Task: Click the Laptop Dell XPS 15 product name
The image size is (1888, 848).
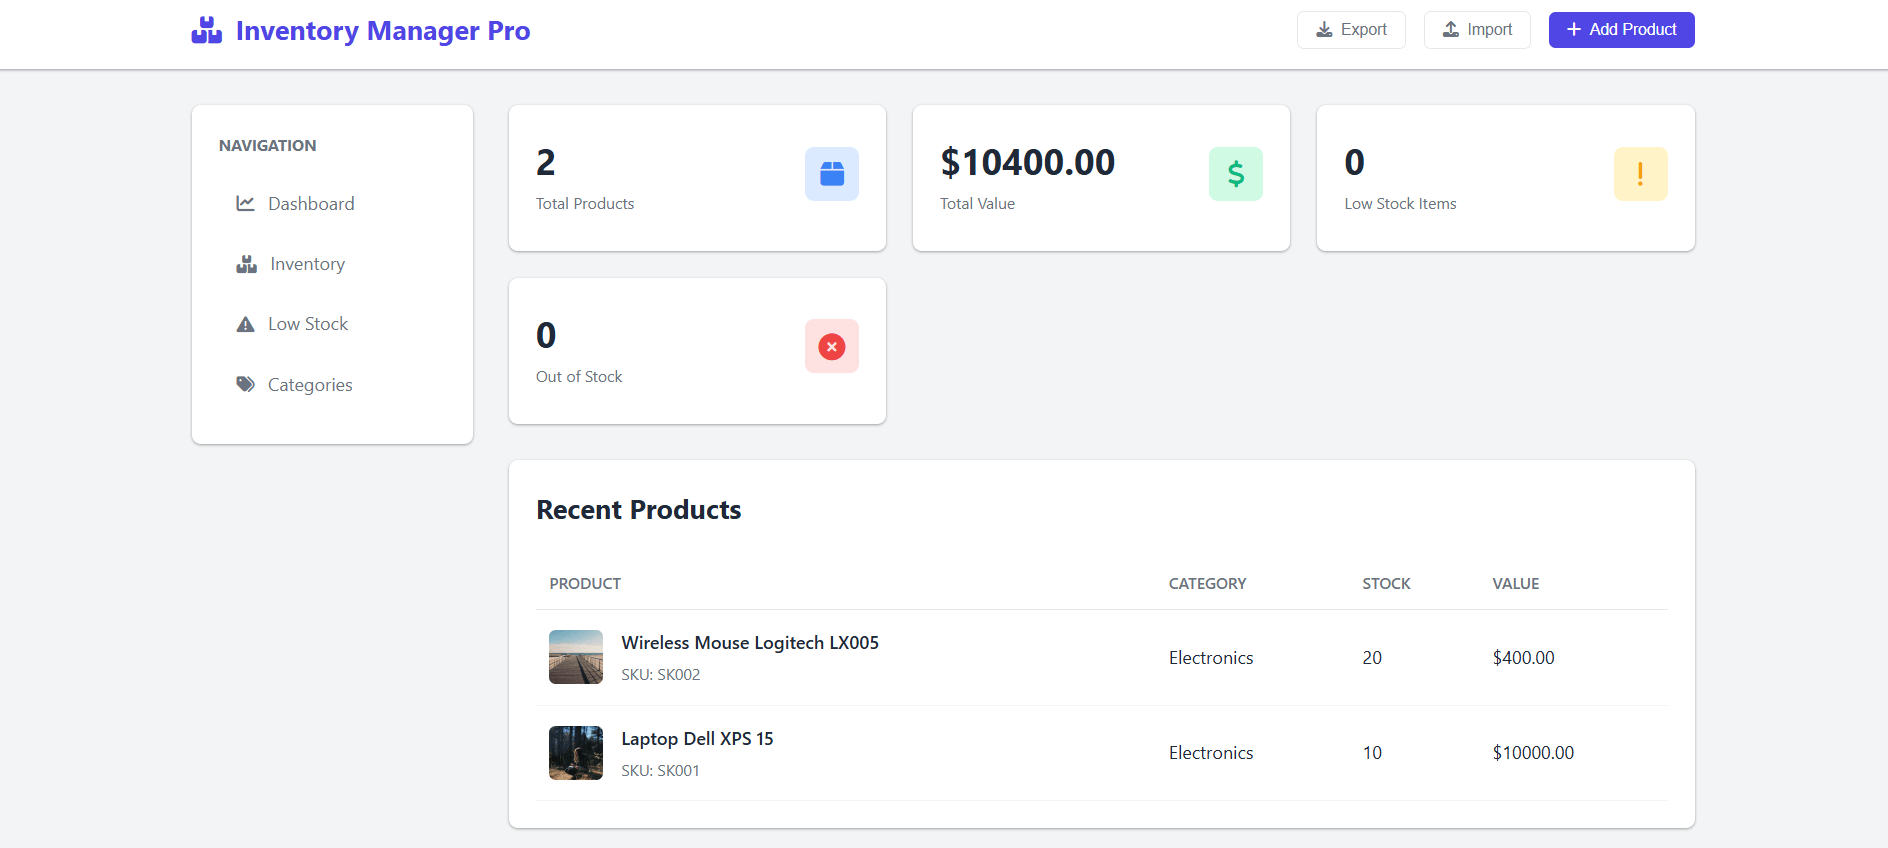Action: (697, 739)
